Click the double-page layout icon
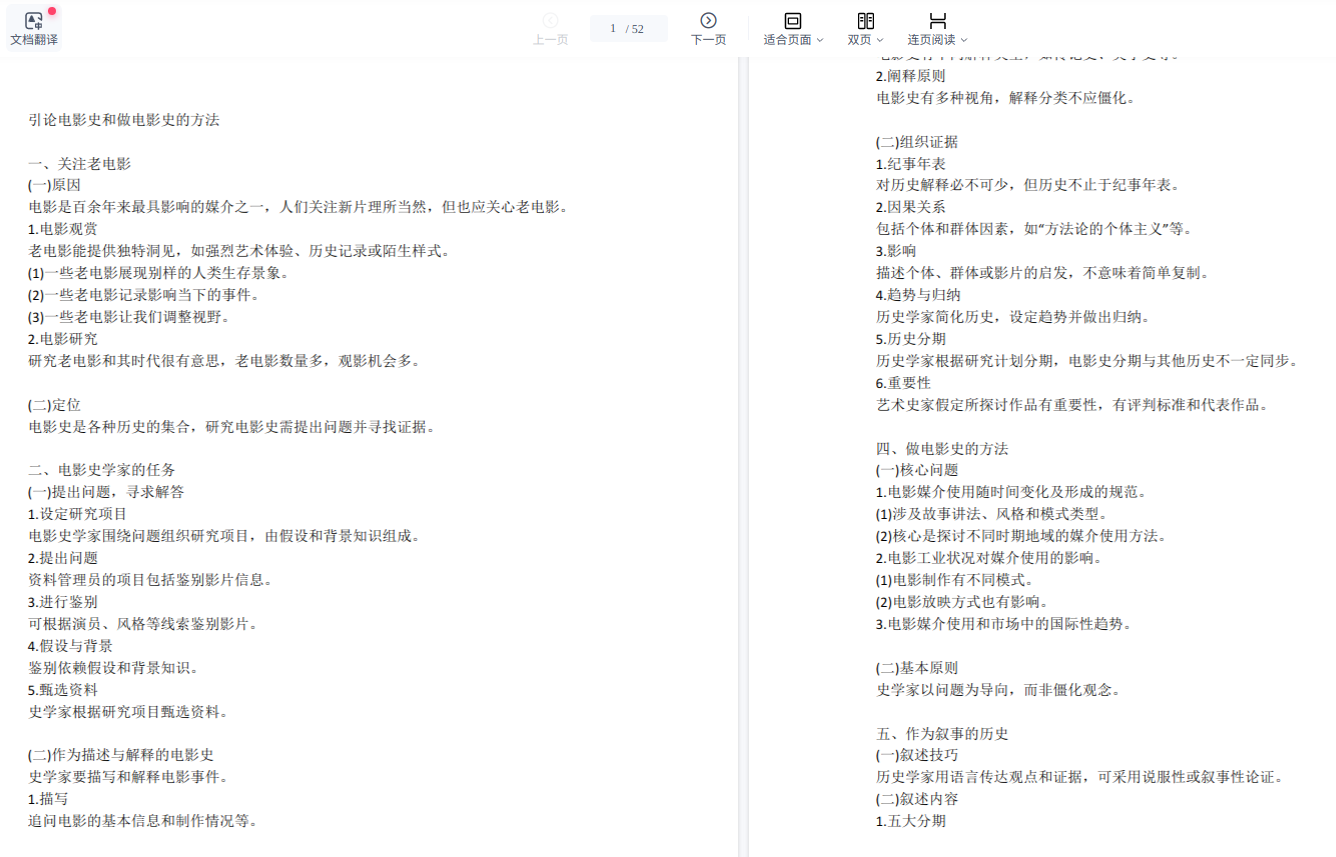Screen dimensions: 1336x857 click(865, 20)
